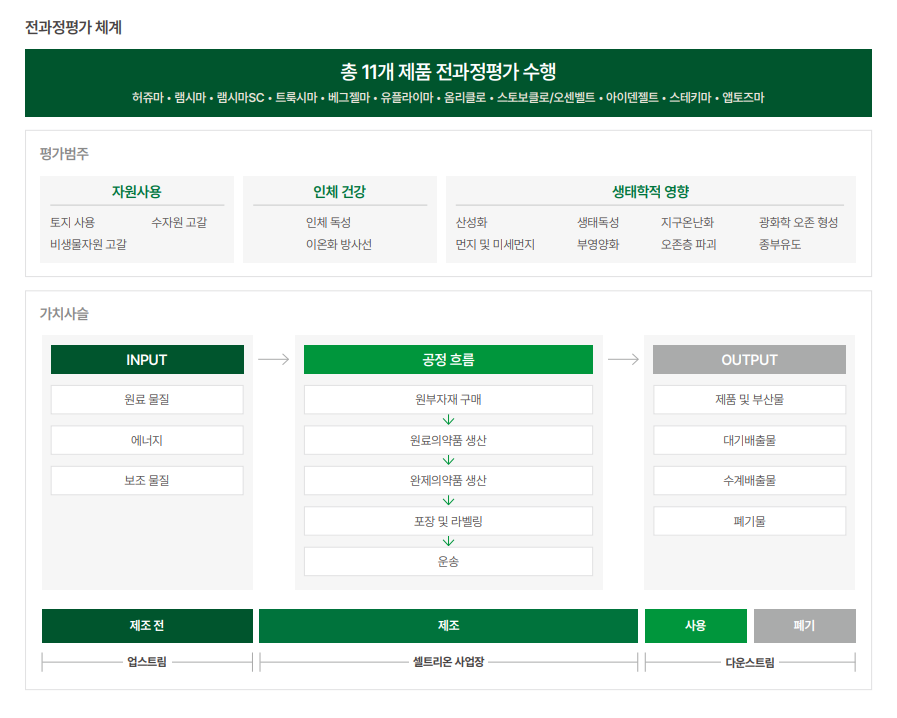Screen dimensions: 897x718
Task: Click green down arrow below 원부자재 구매
Action: click(x=448, y=420)
